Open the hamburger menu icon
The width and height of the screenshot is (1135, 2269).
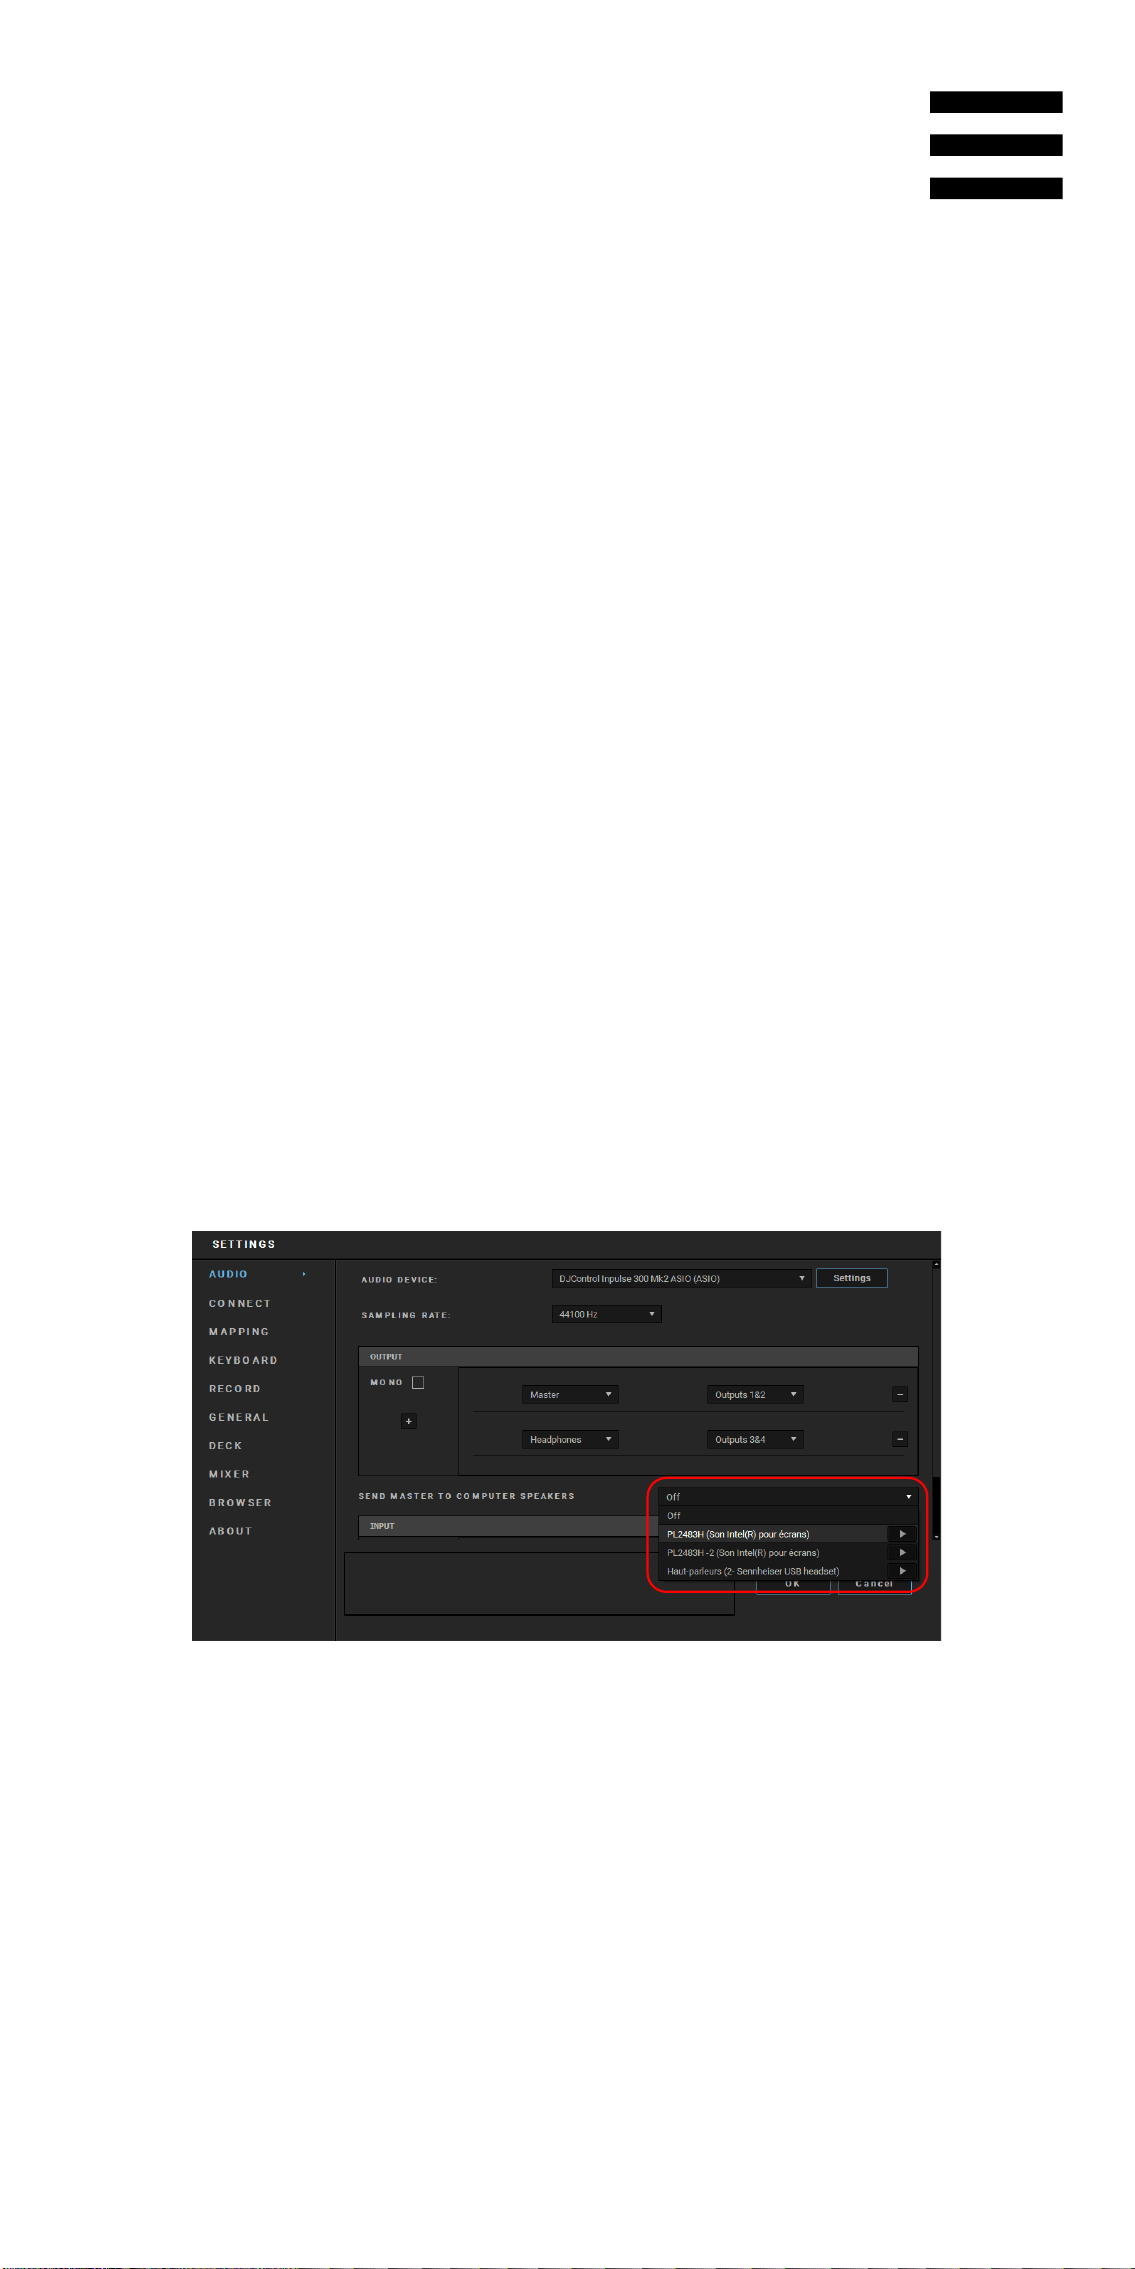[x=996, y=145]
